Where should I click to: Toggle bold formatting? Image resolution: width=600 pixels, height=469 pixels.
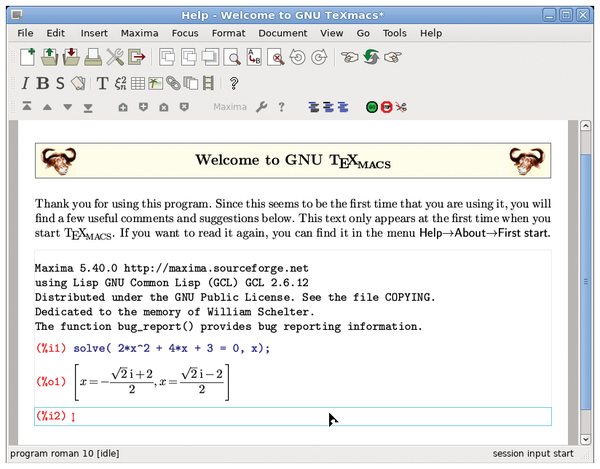point(42,83)
